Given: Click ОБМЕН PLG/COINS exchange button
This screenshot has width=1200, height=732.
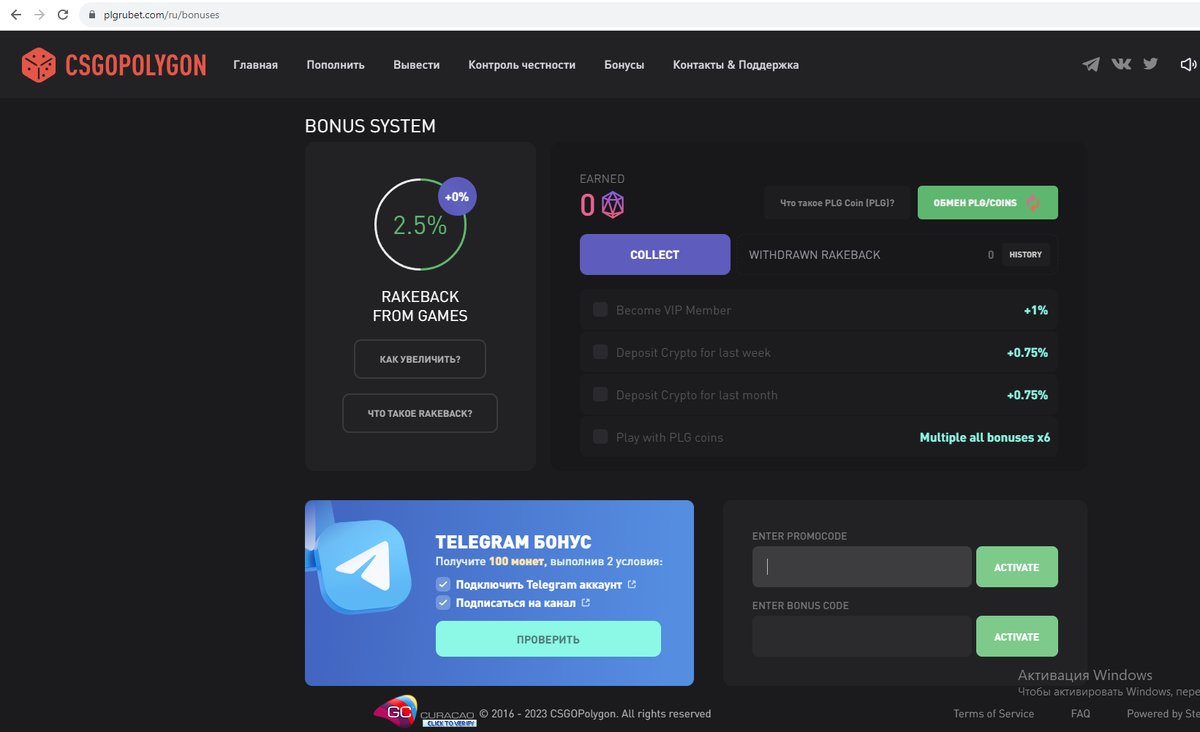Looking at the screenshot, I should 988,202.
